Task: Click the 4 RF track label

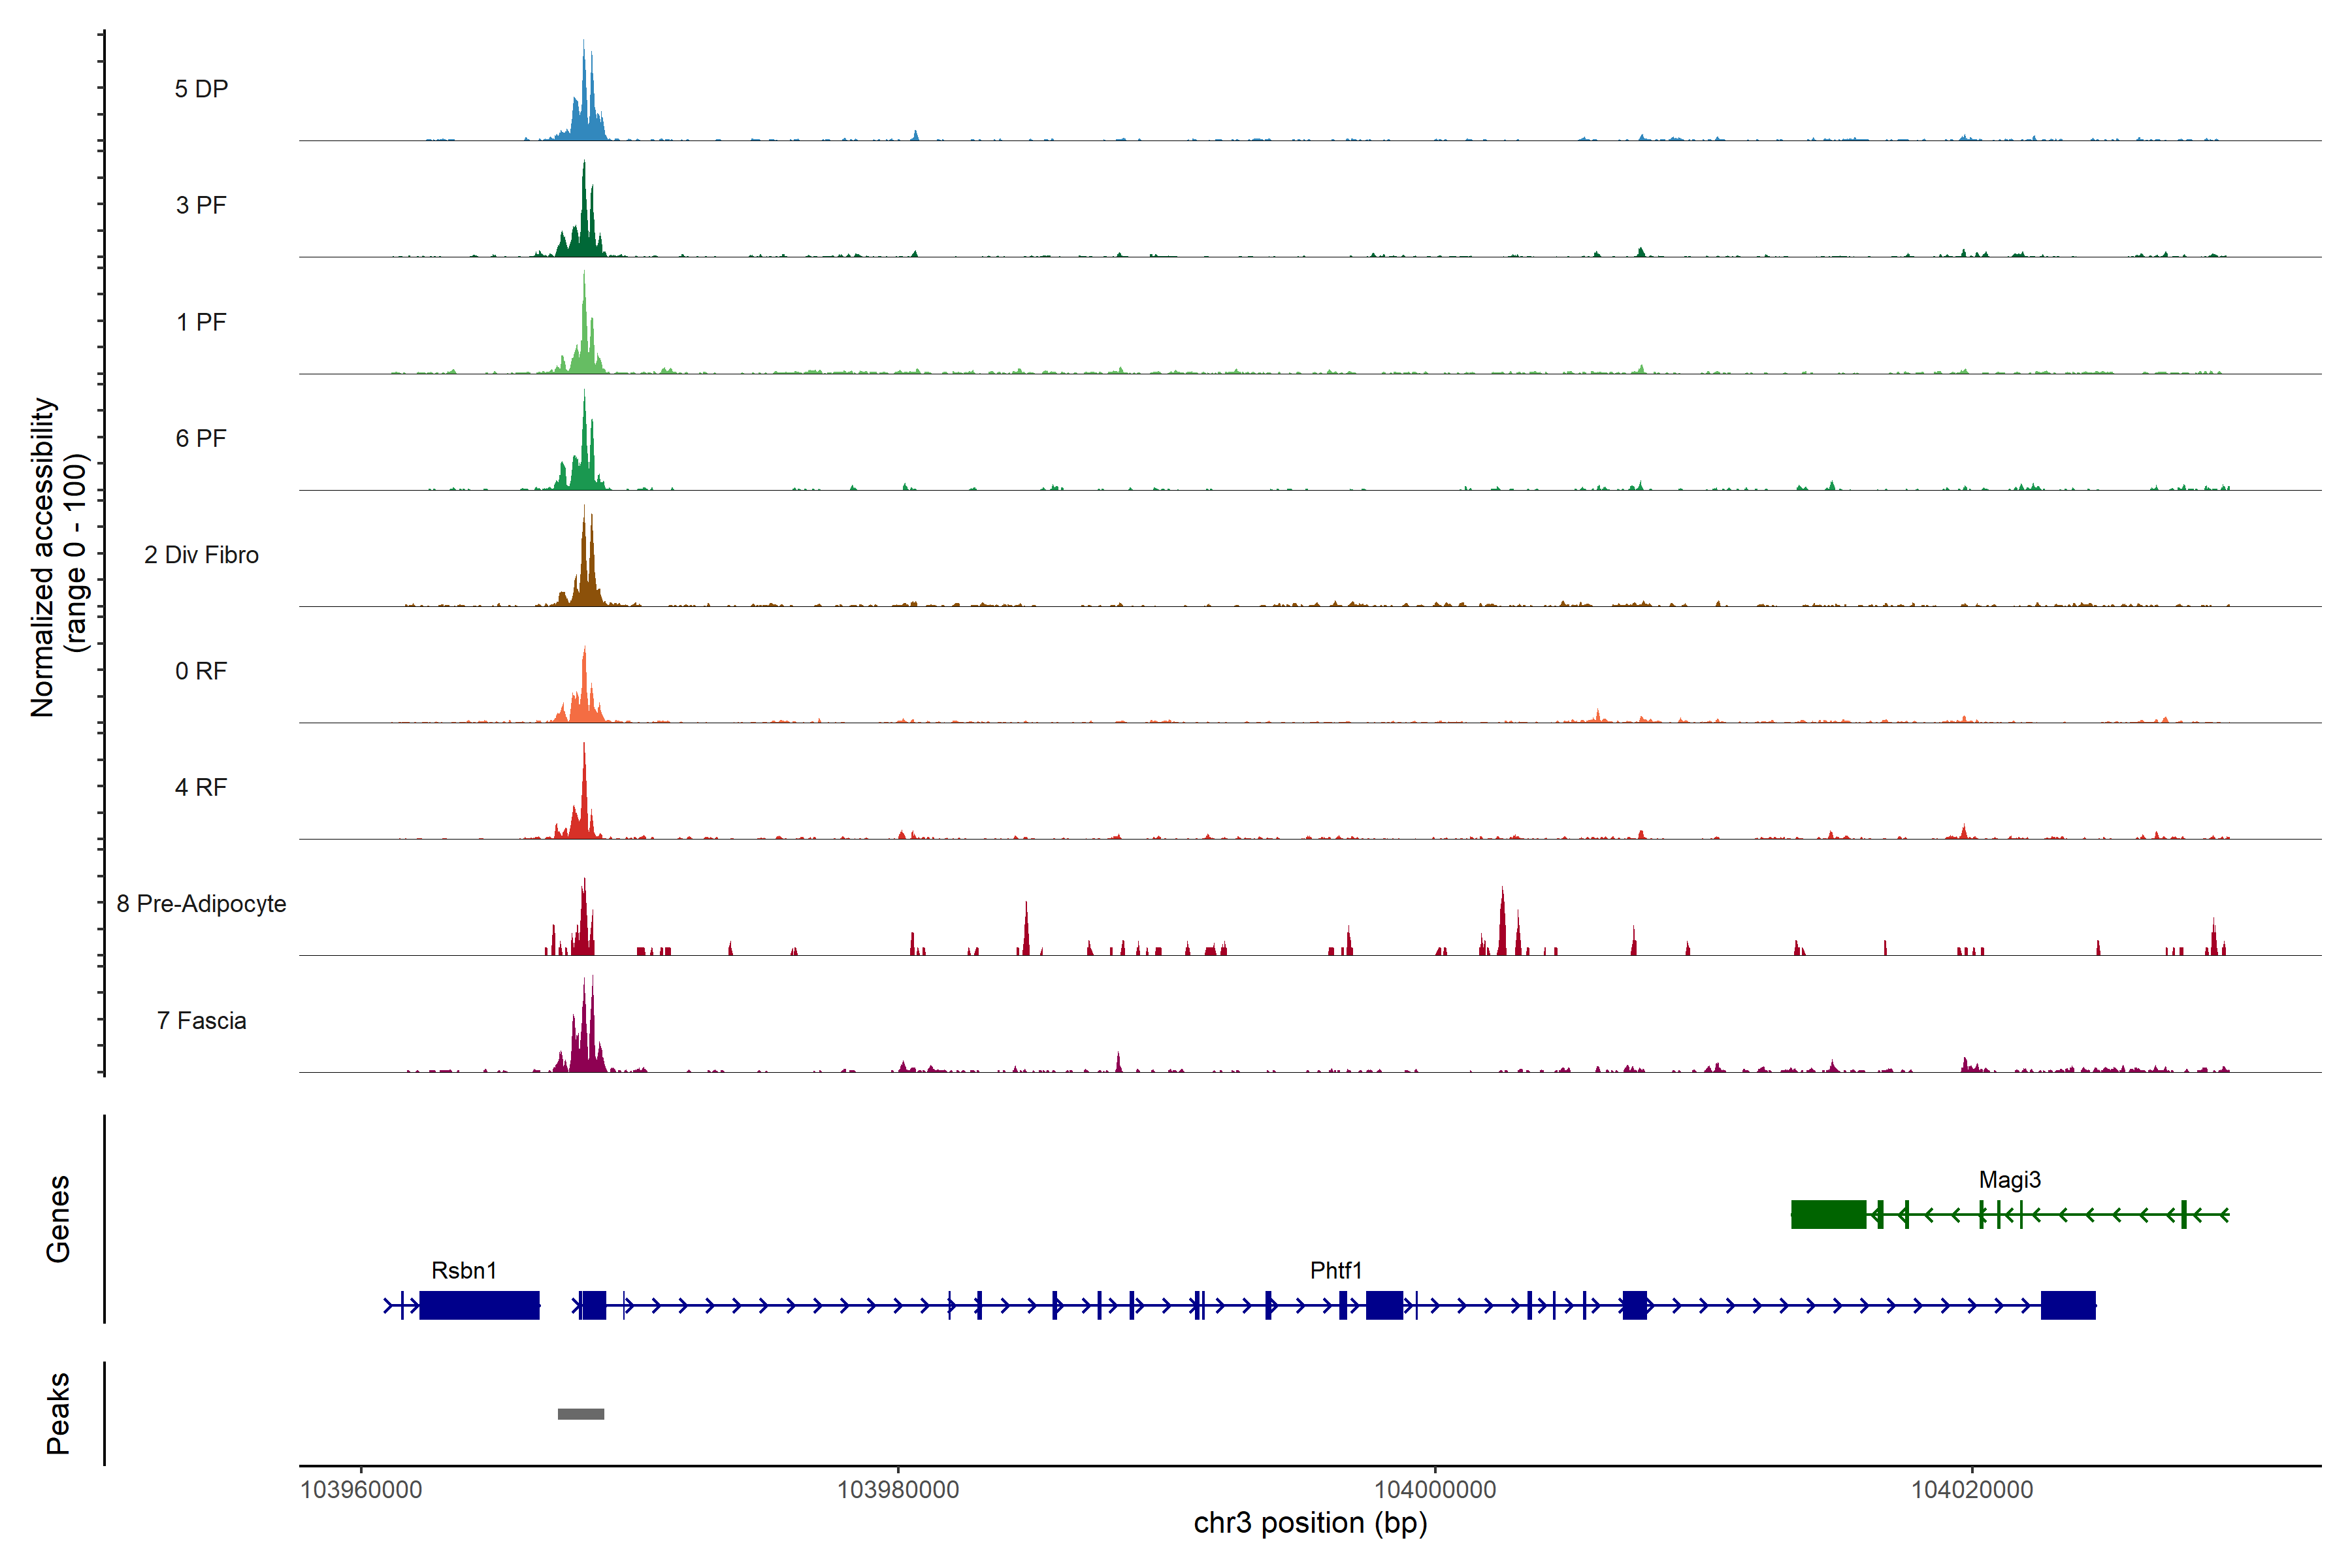Action: [x=201, y=787]
